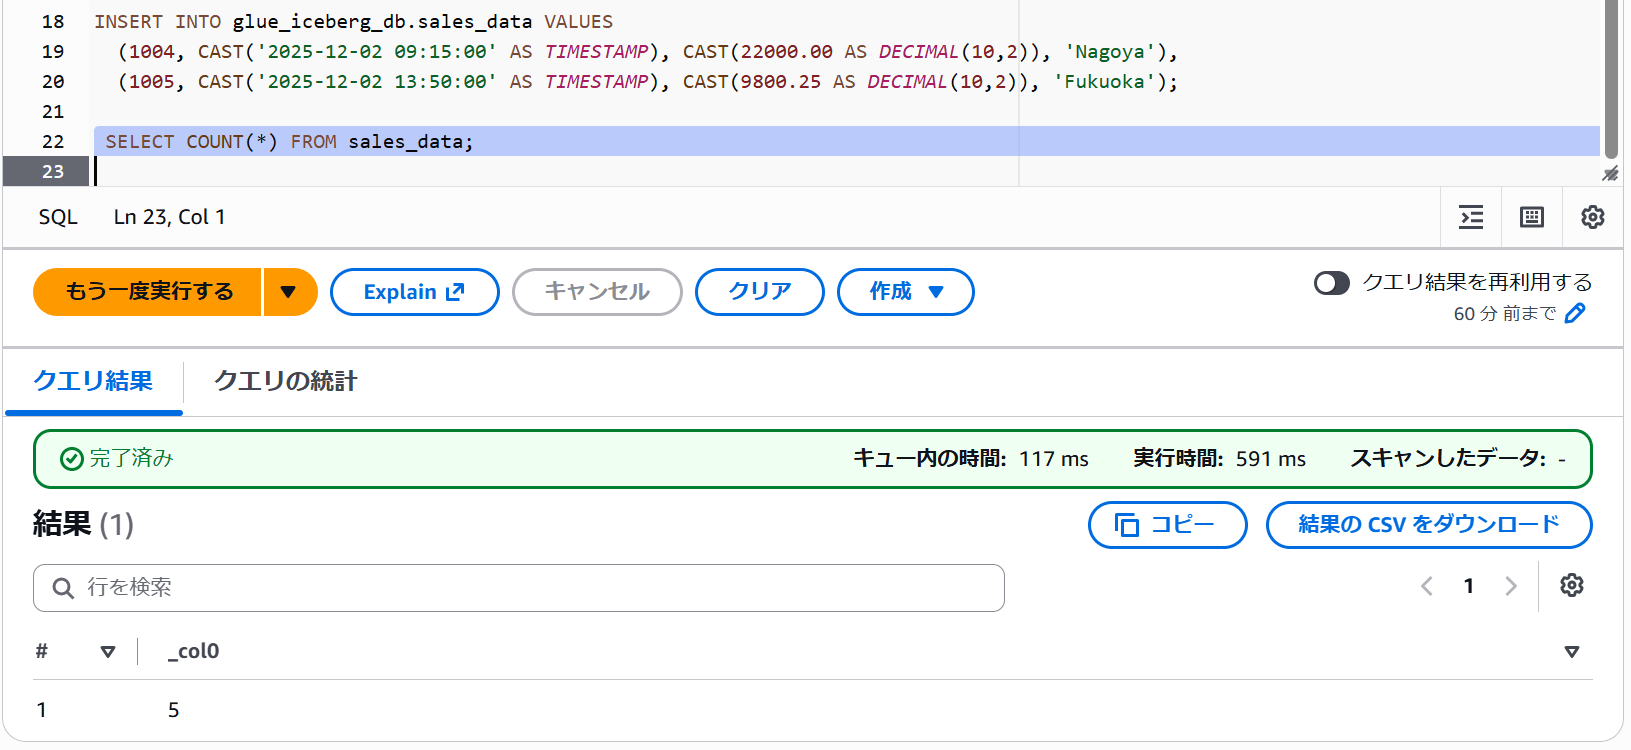The image size is (1631, 750).
Task: Click the キャンセル button
Action: point(597,292)
